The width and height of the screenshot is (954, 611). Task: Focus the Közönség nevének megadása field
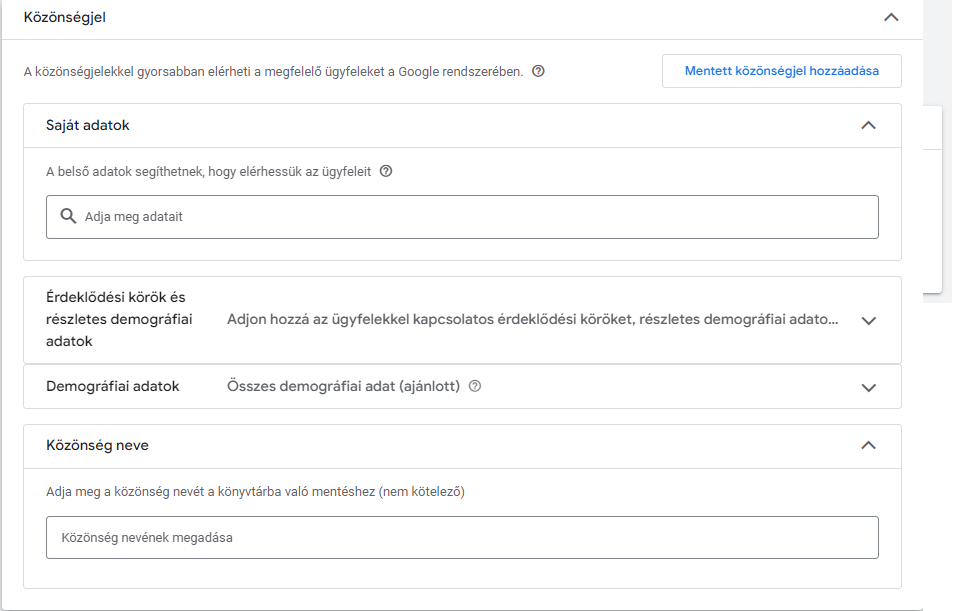(462, 537)
